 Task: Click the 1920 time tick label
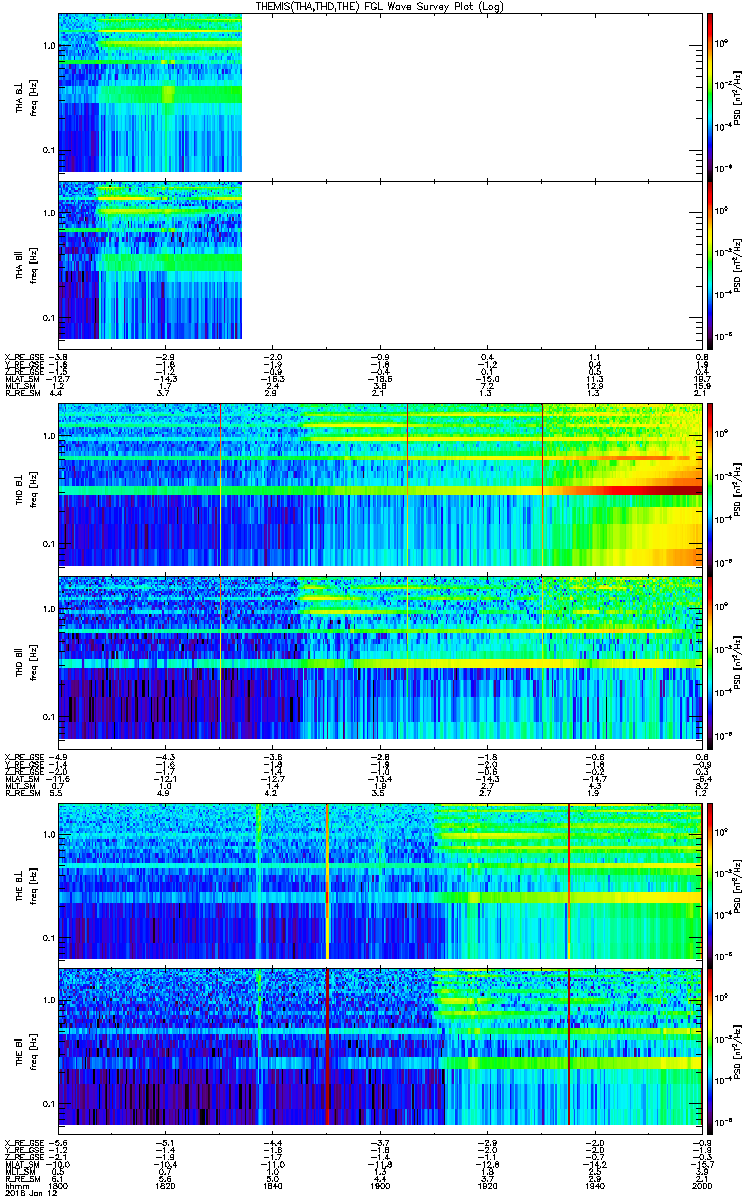(x=488, y=1184)
